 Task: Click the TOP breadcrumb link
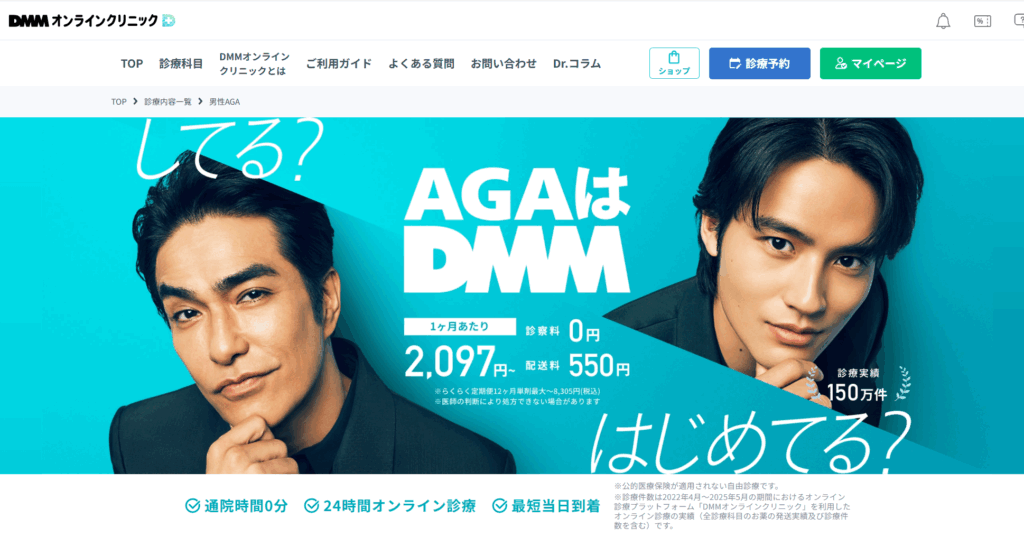tap(118, 102)
